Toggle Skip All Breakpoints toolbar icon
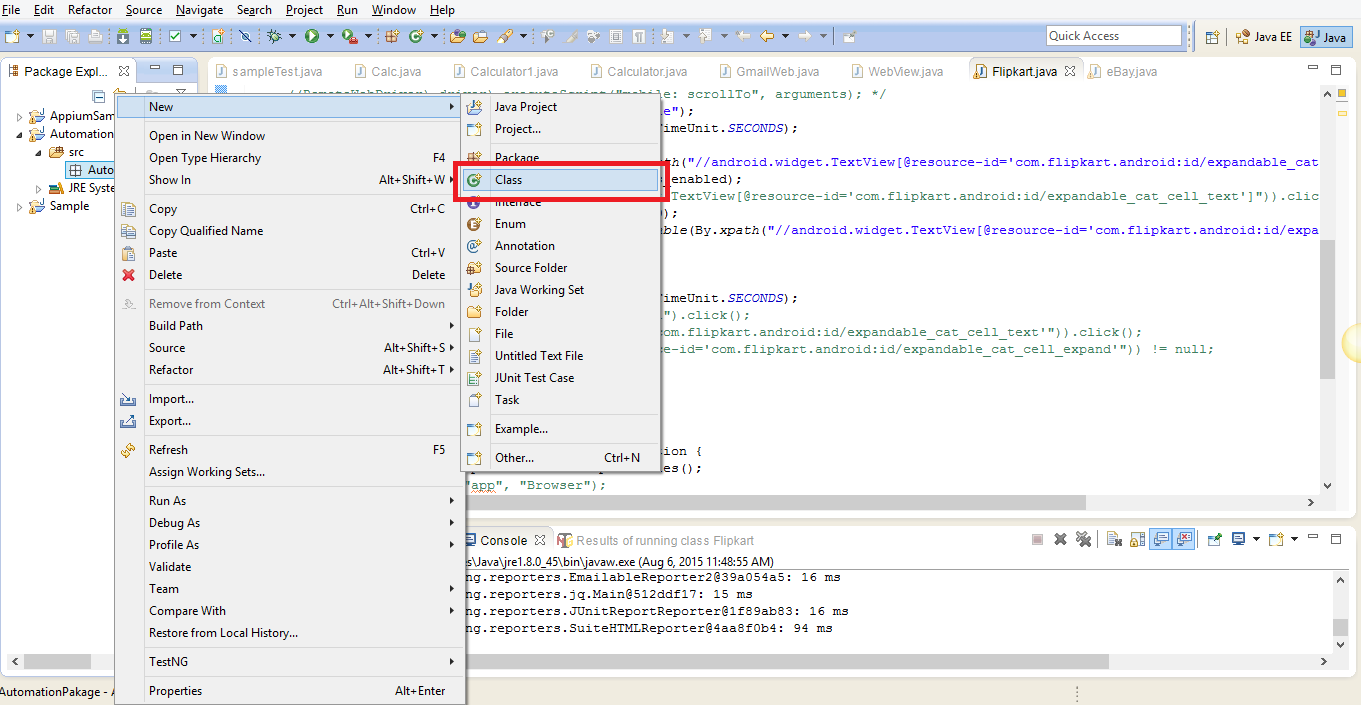Image resolution: width=1361 pixels, height=705 pixels. (x=245, y=36)
